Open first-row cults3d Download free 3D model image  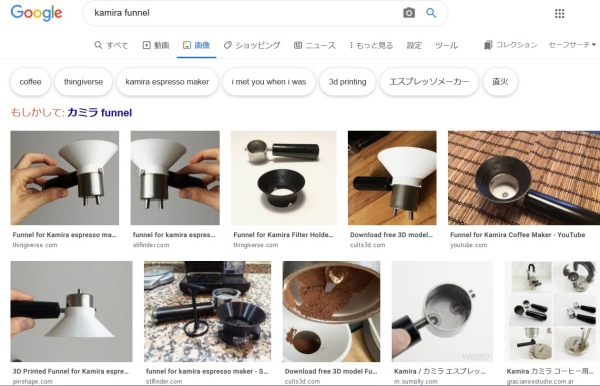tap(392, 178)
